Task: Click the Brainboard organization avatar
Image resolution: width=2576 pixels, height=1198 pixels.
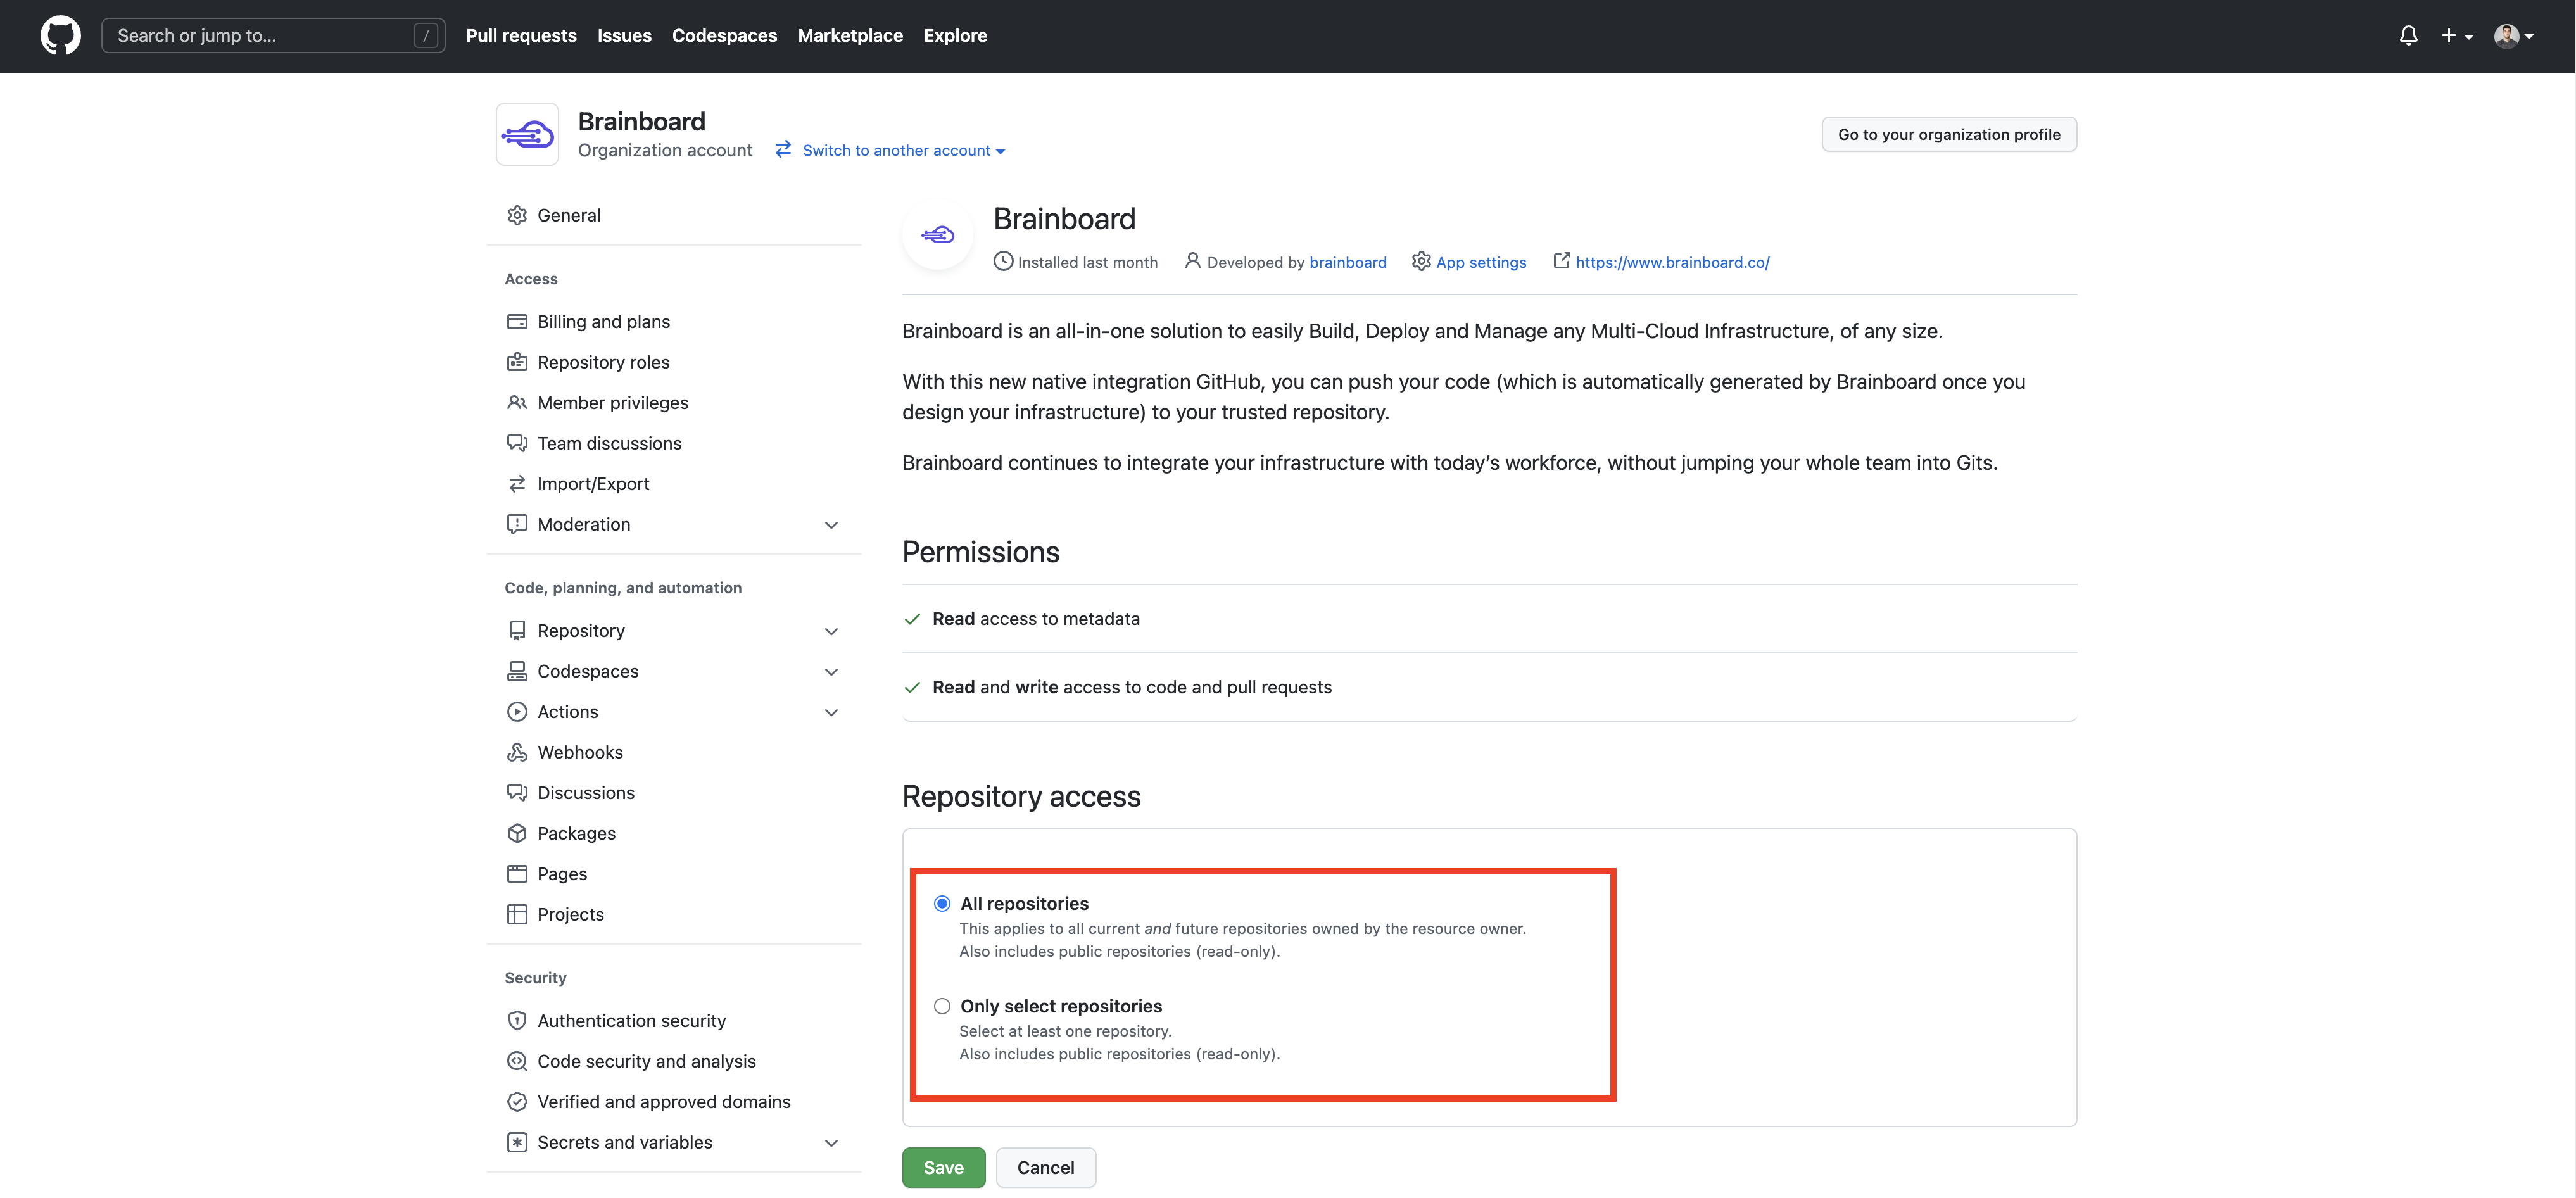Action: point(527,134)
